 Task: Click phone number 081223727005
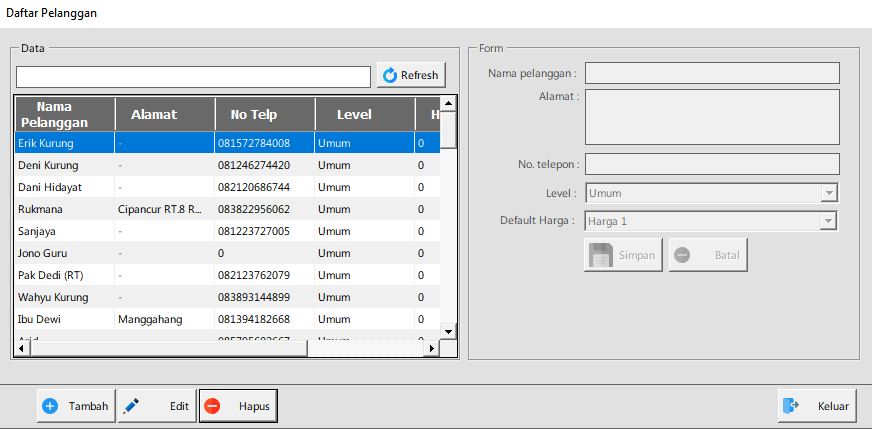[x=254, y=231]
